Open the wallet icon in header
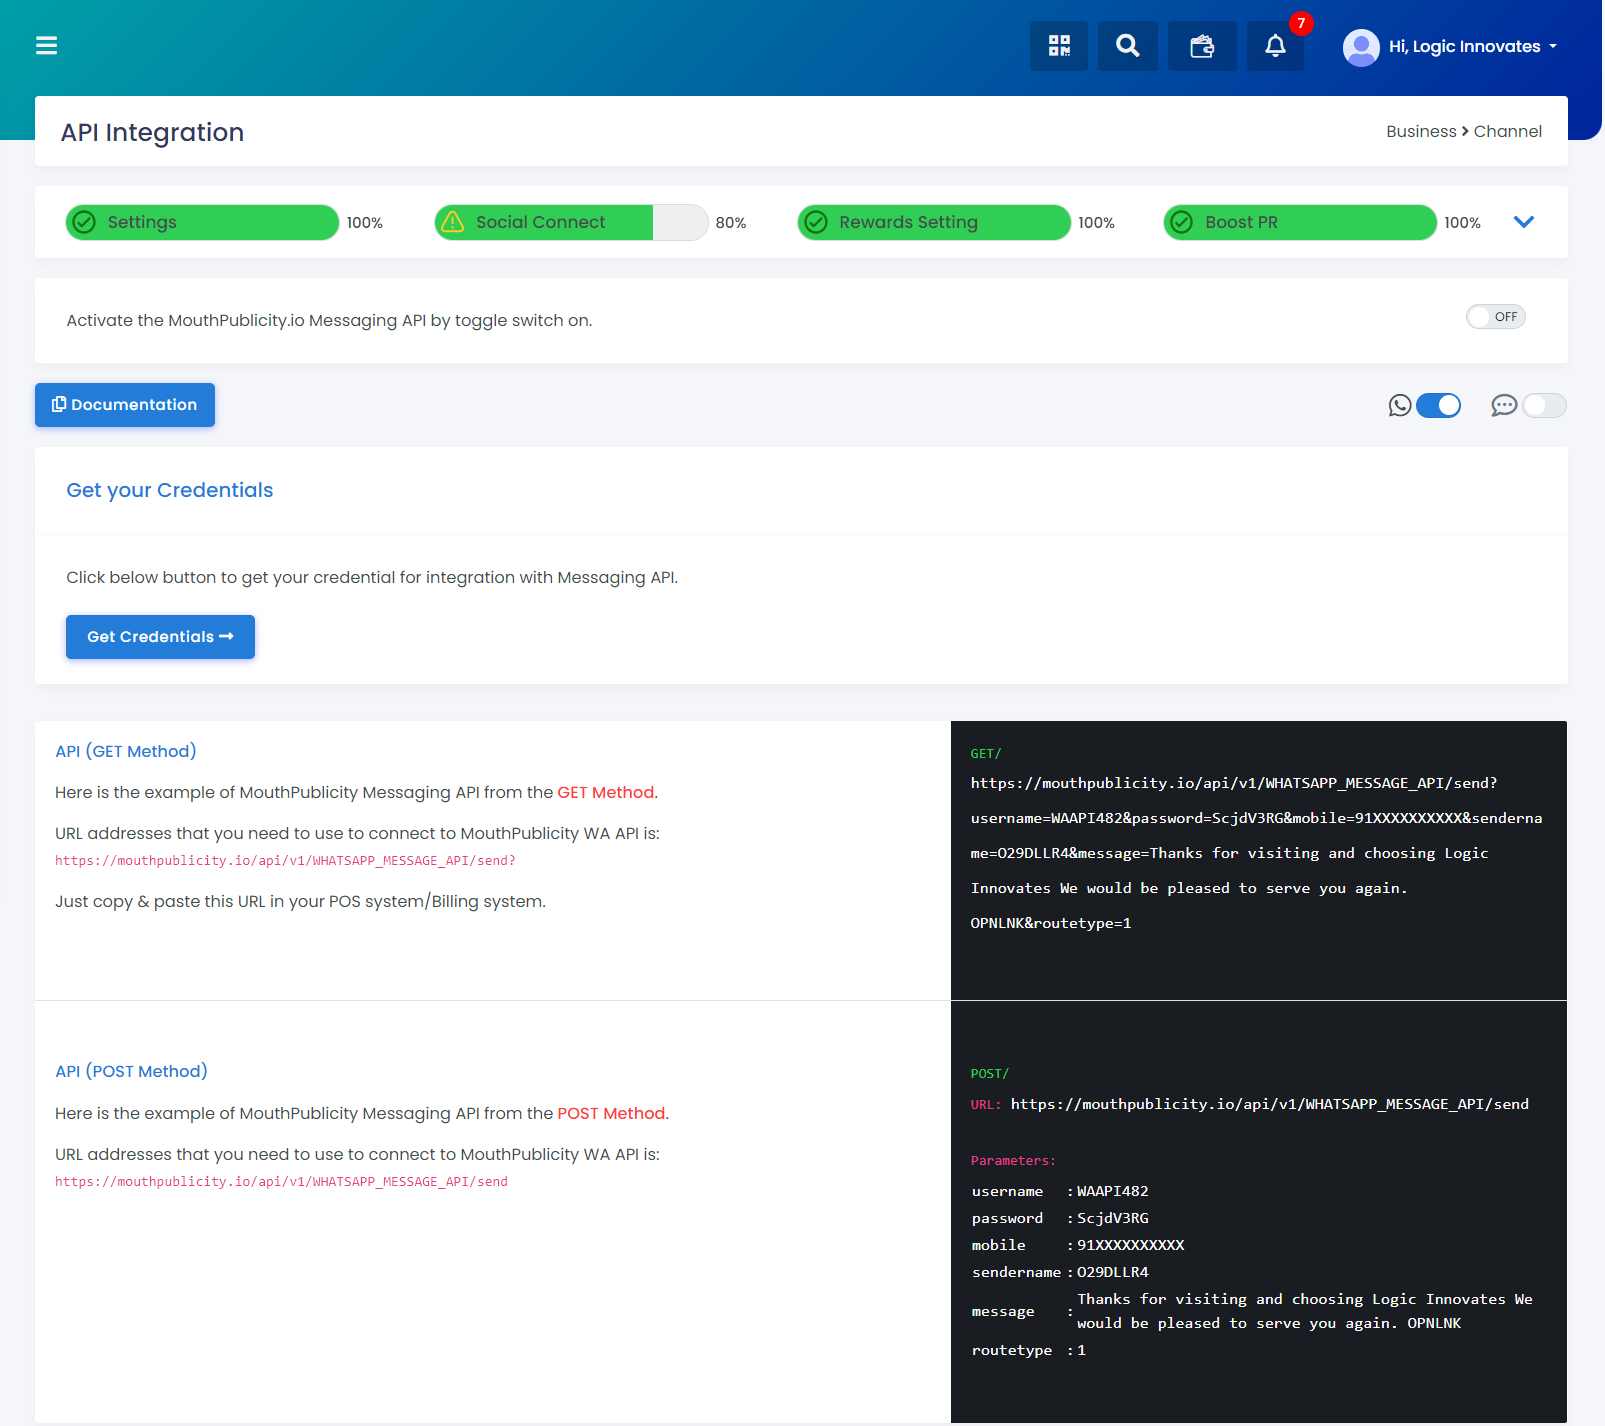The image size is (1605, 1426). [1202, 45]
